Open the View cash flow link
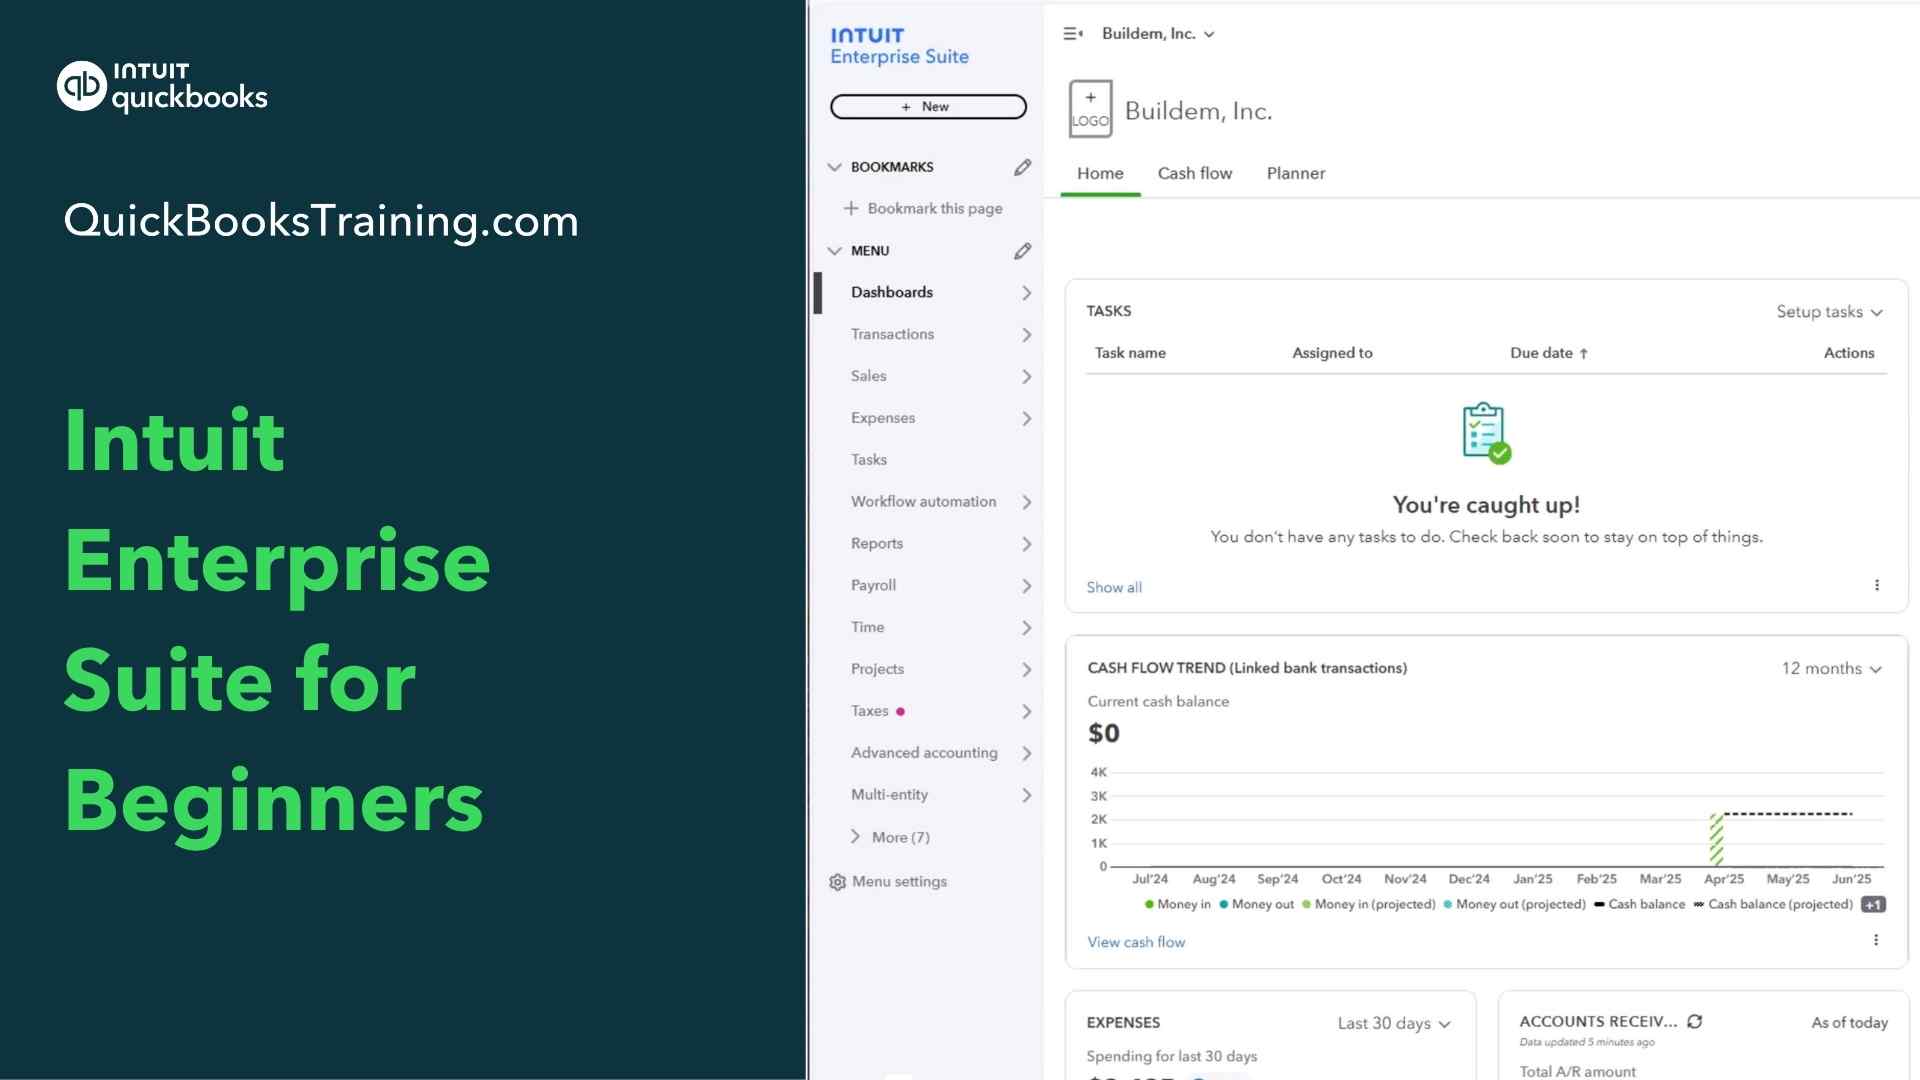 (1136, 942)
